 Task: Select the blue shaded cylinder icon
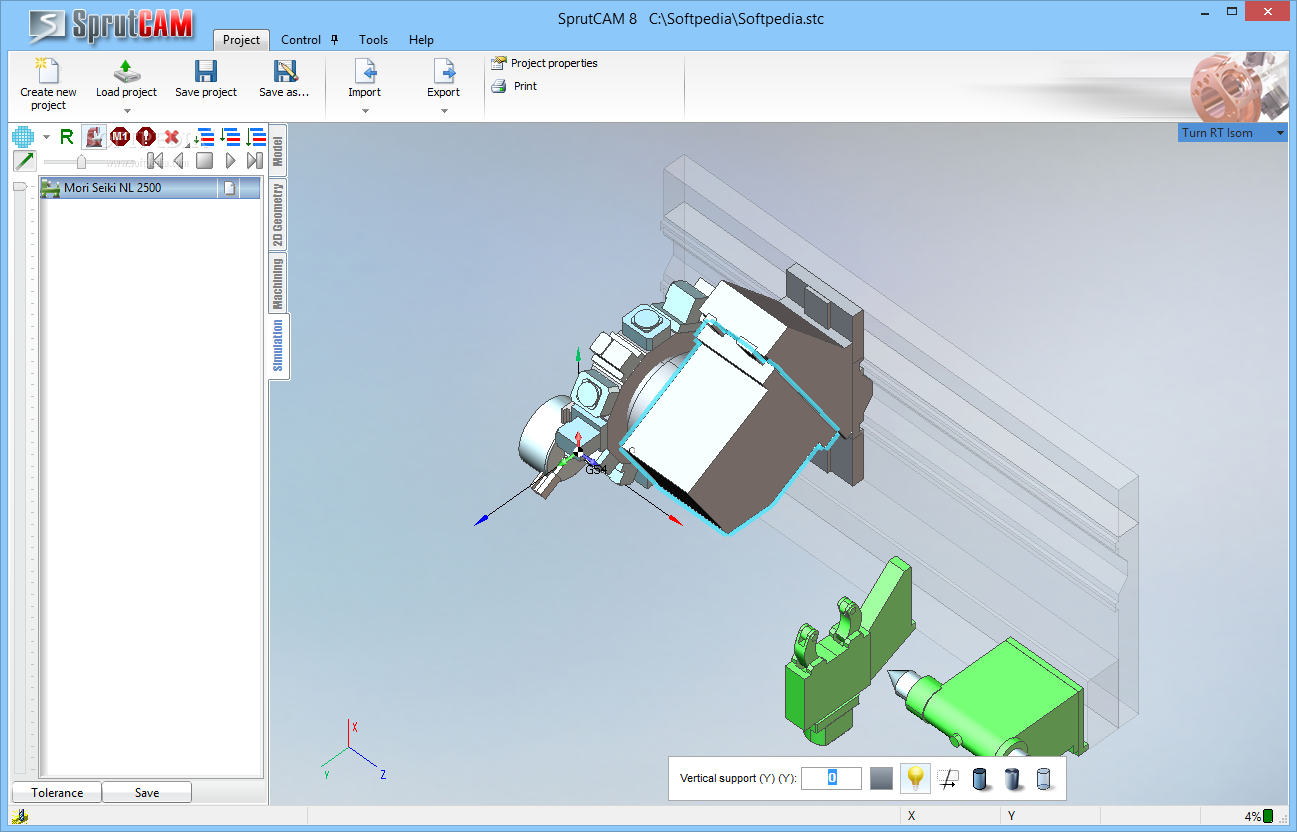coord(981,778)
